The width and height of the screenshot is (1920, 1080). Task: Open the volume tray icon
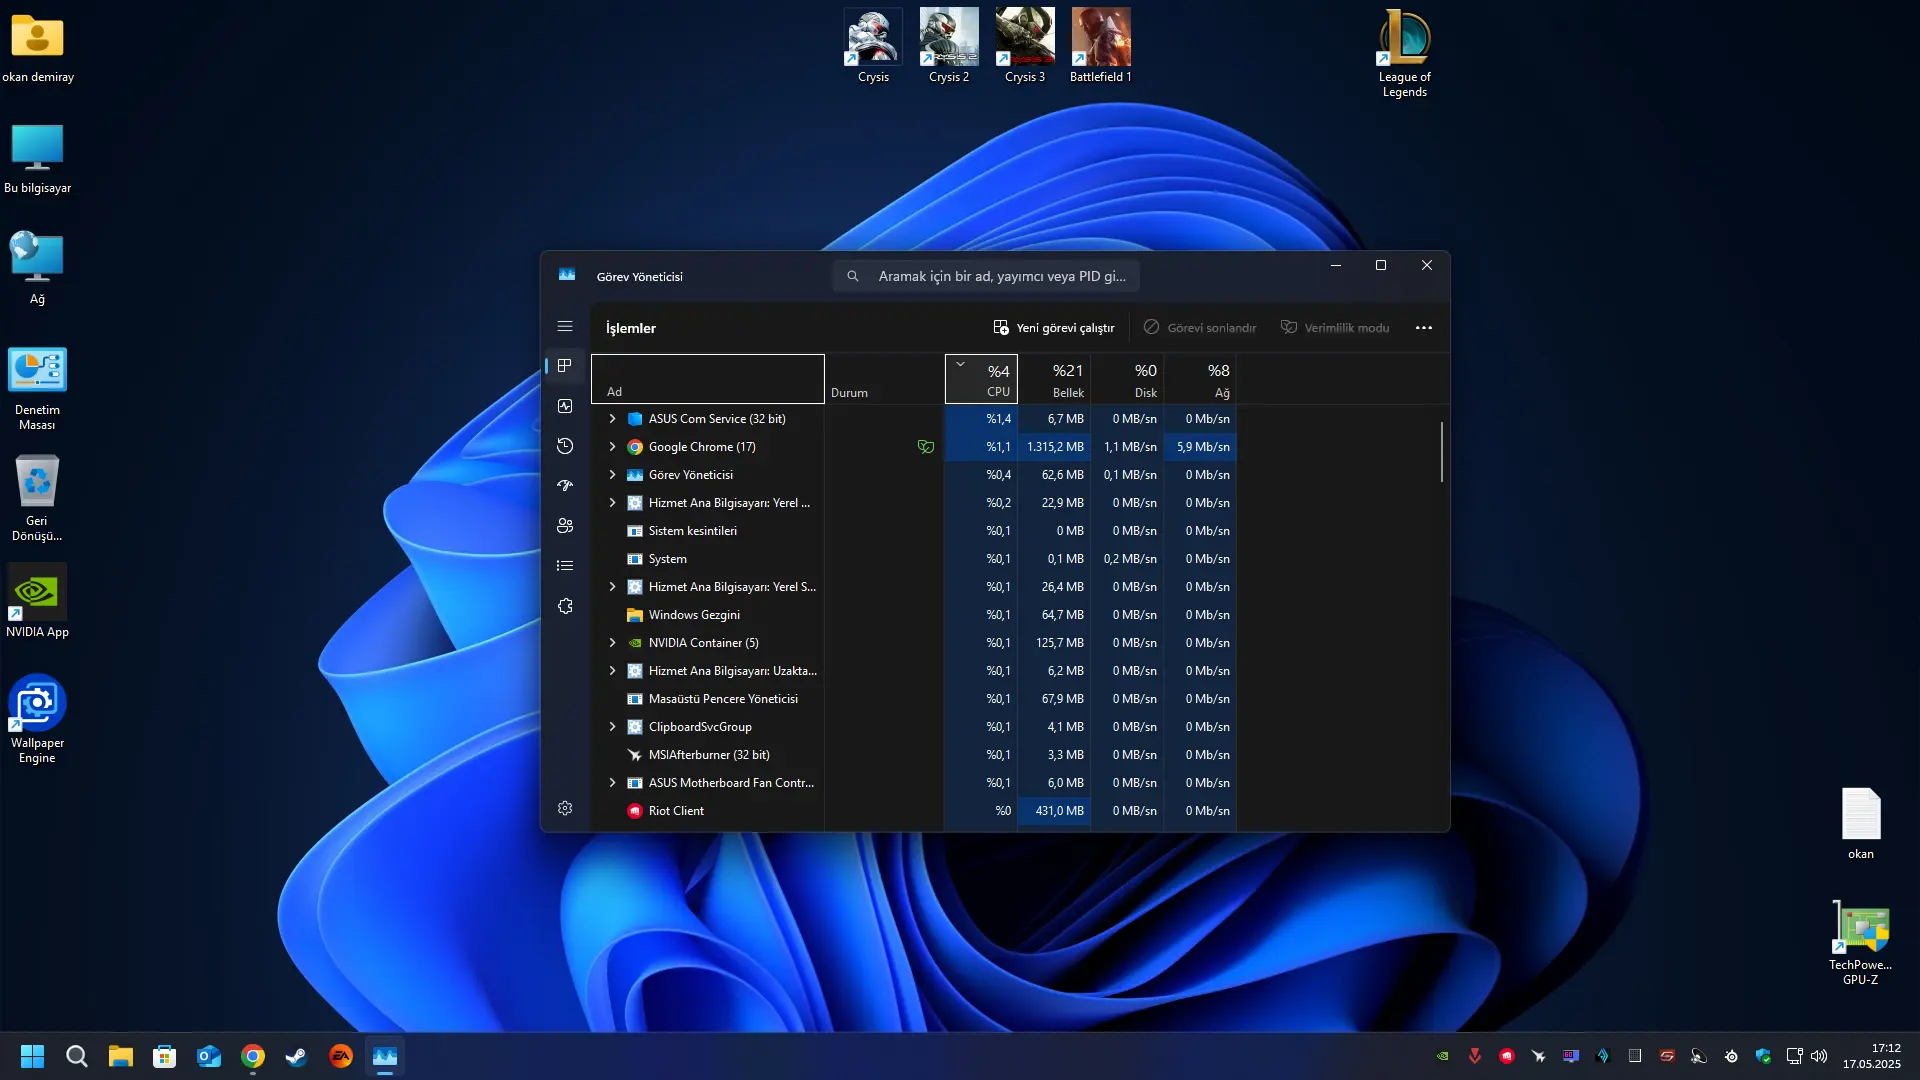(1819, 1056)
